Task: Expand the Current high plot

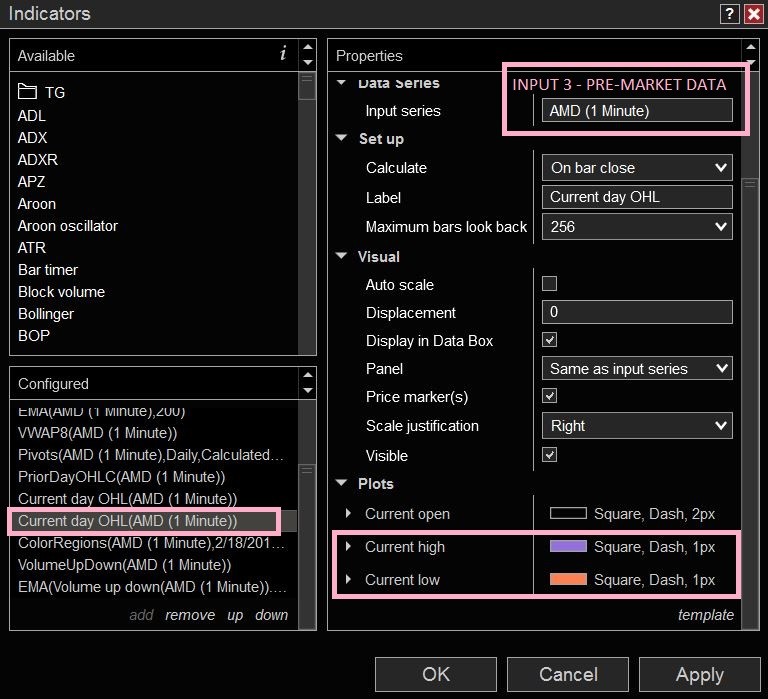Action: (348, 546)
